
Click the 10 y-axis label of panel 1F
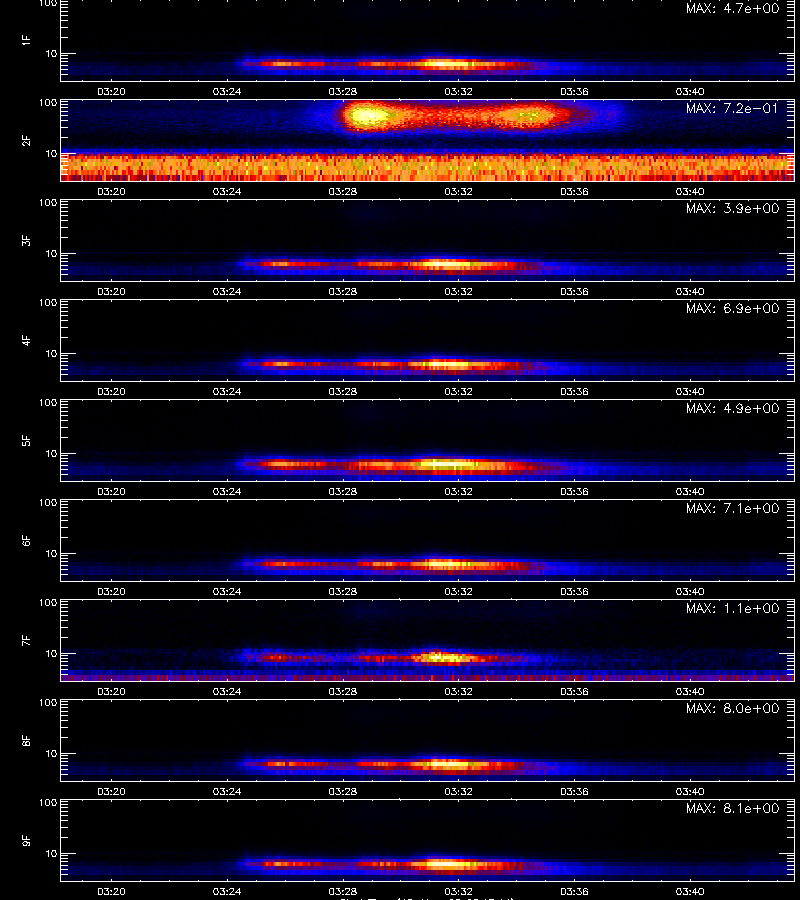click(51, 53)
